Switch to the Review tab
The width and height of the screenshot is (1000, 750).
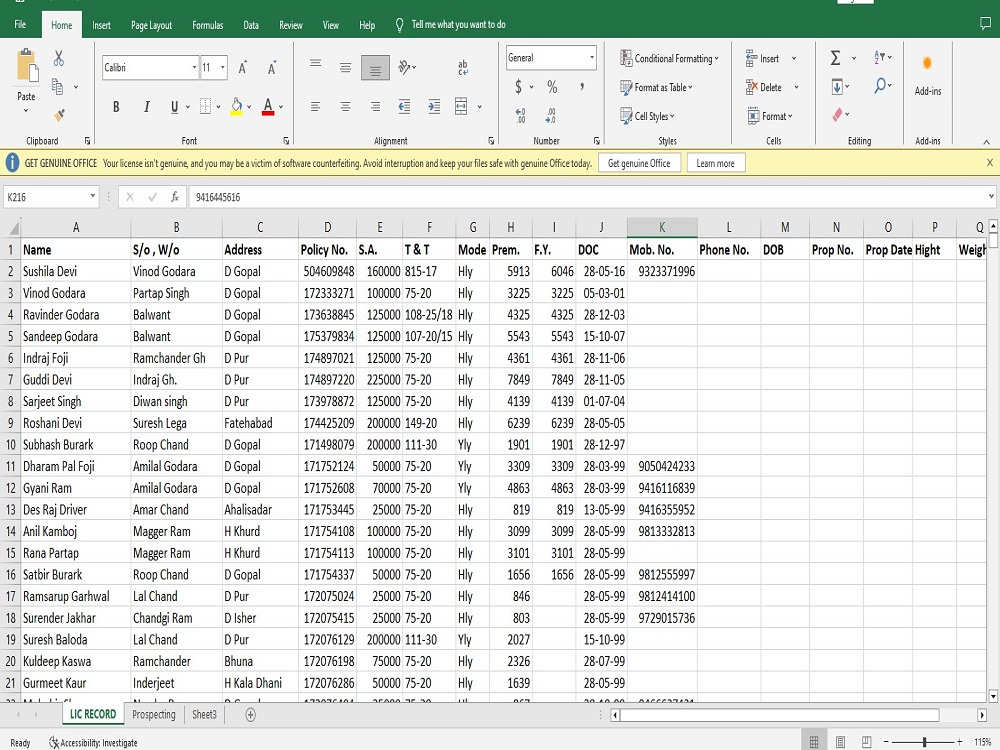[290, 26]
